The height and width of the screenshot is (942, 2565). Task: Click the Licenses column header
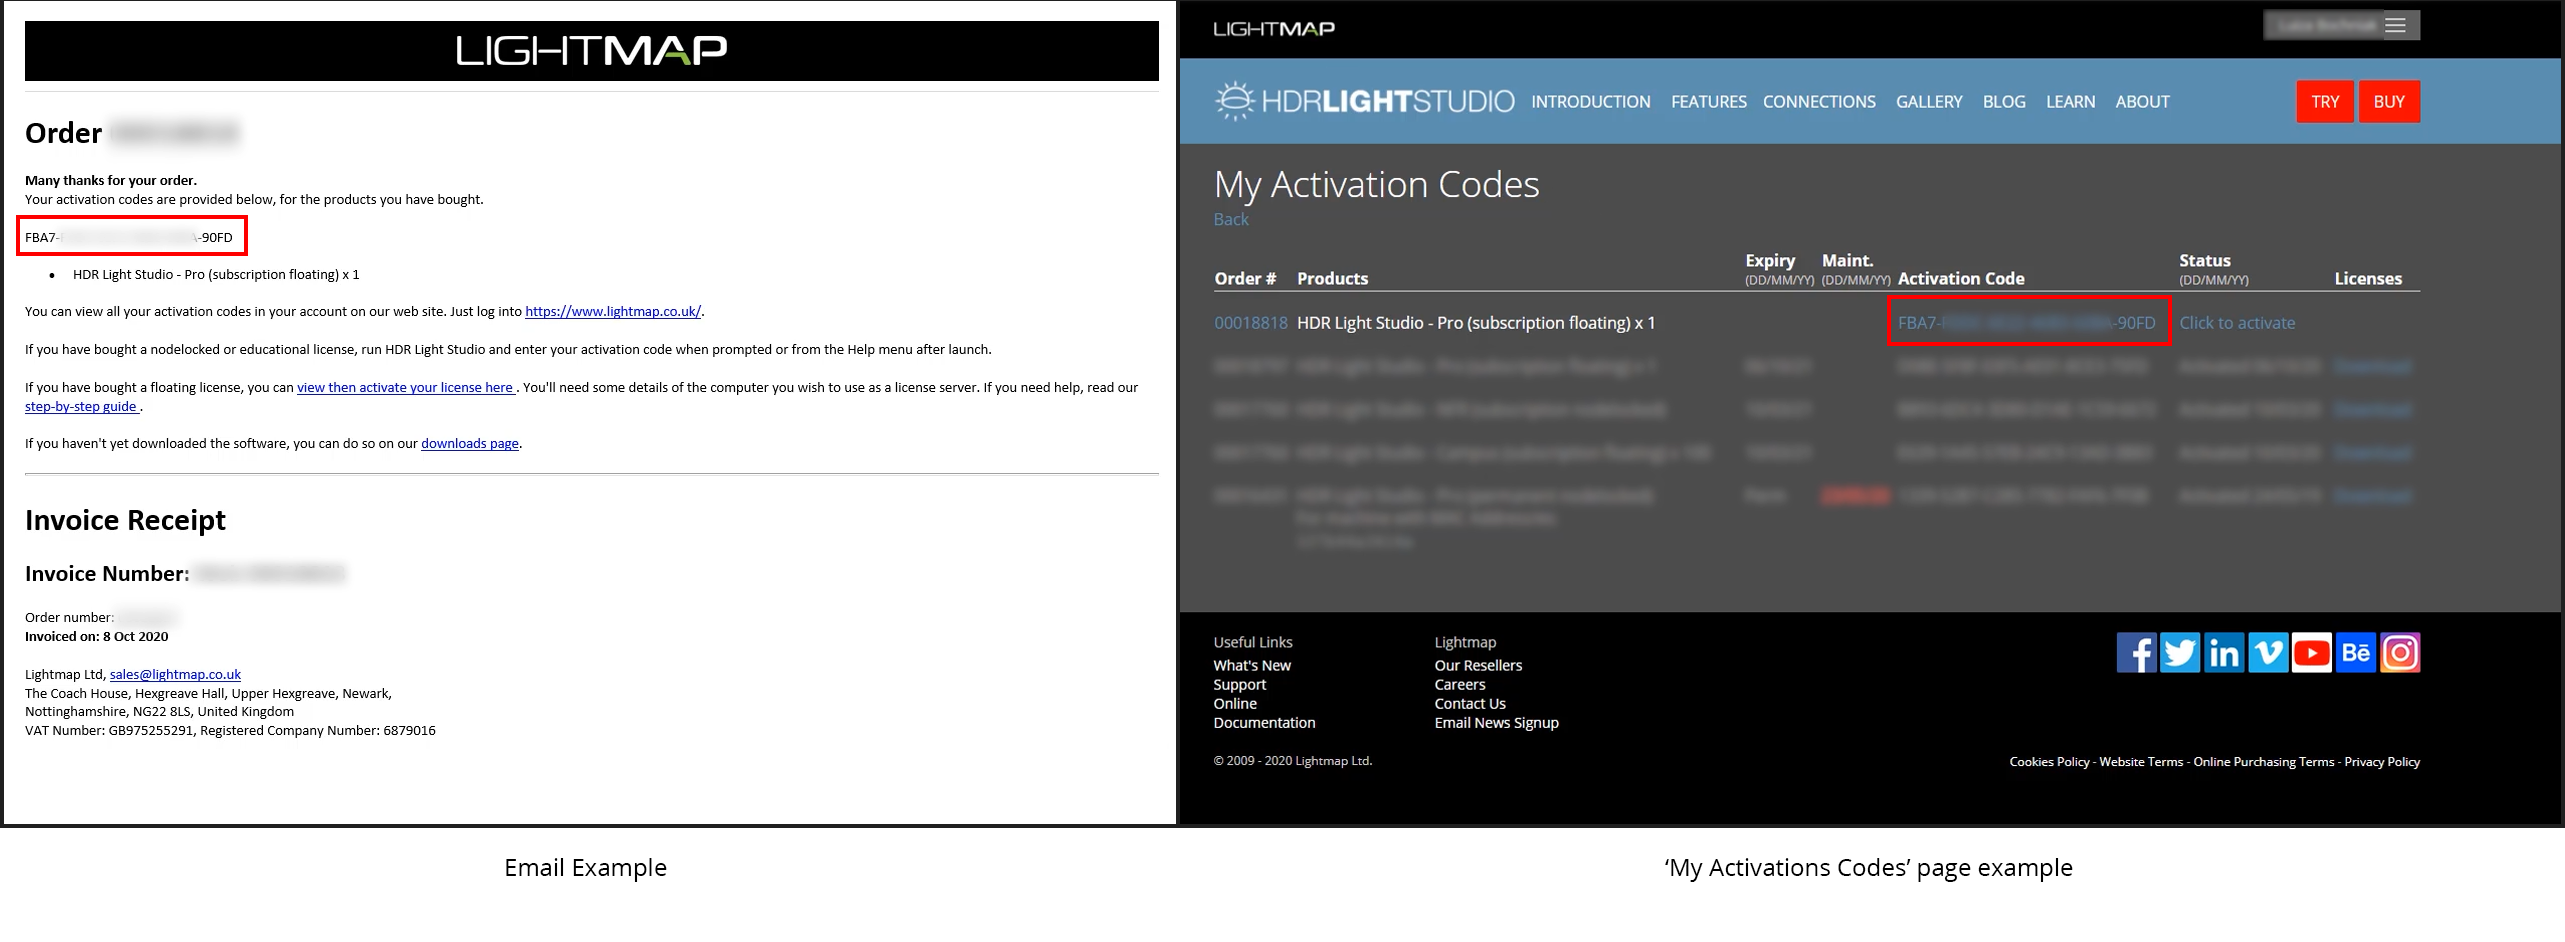(2368, 278)
